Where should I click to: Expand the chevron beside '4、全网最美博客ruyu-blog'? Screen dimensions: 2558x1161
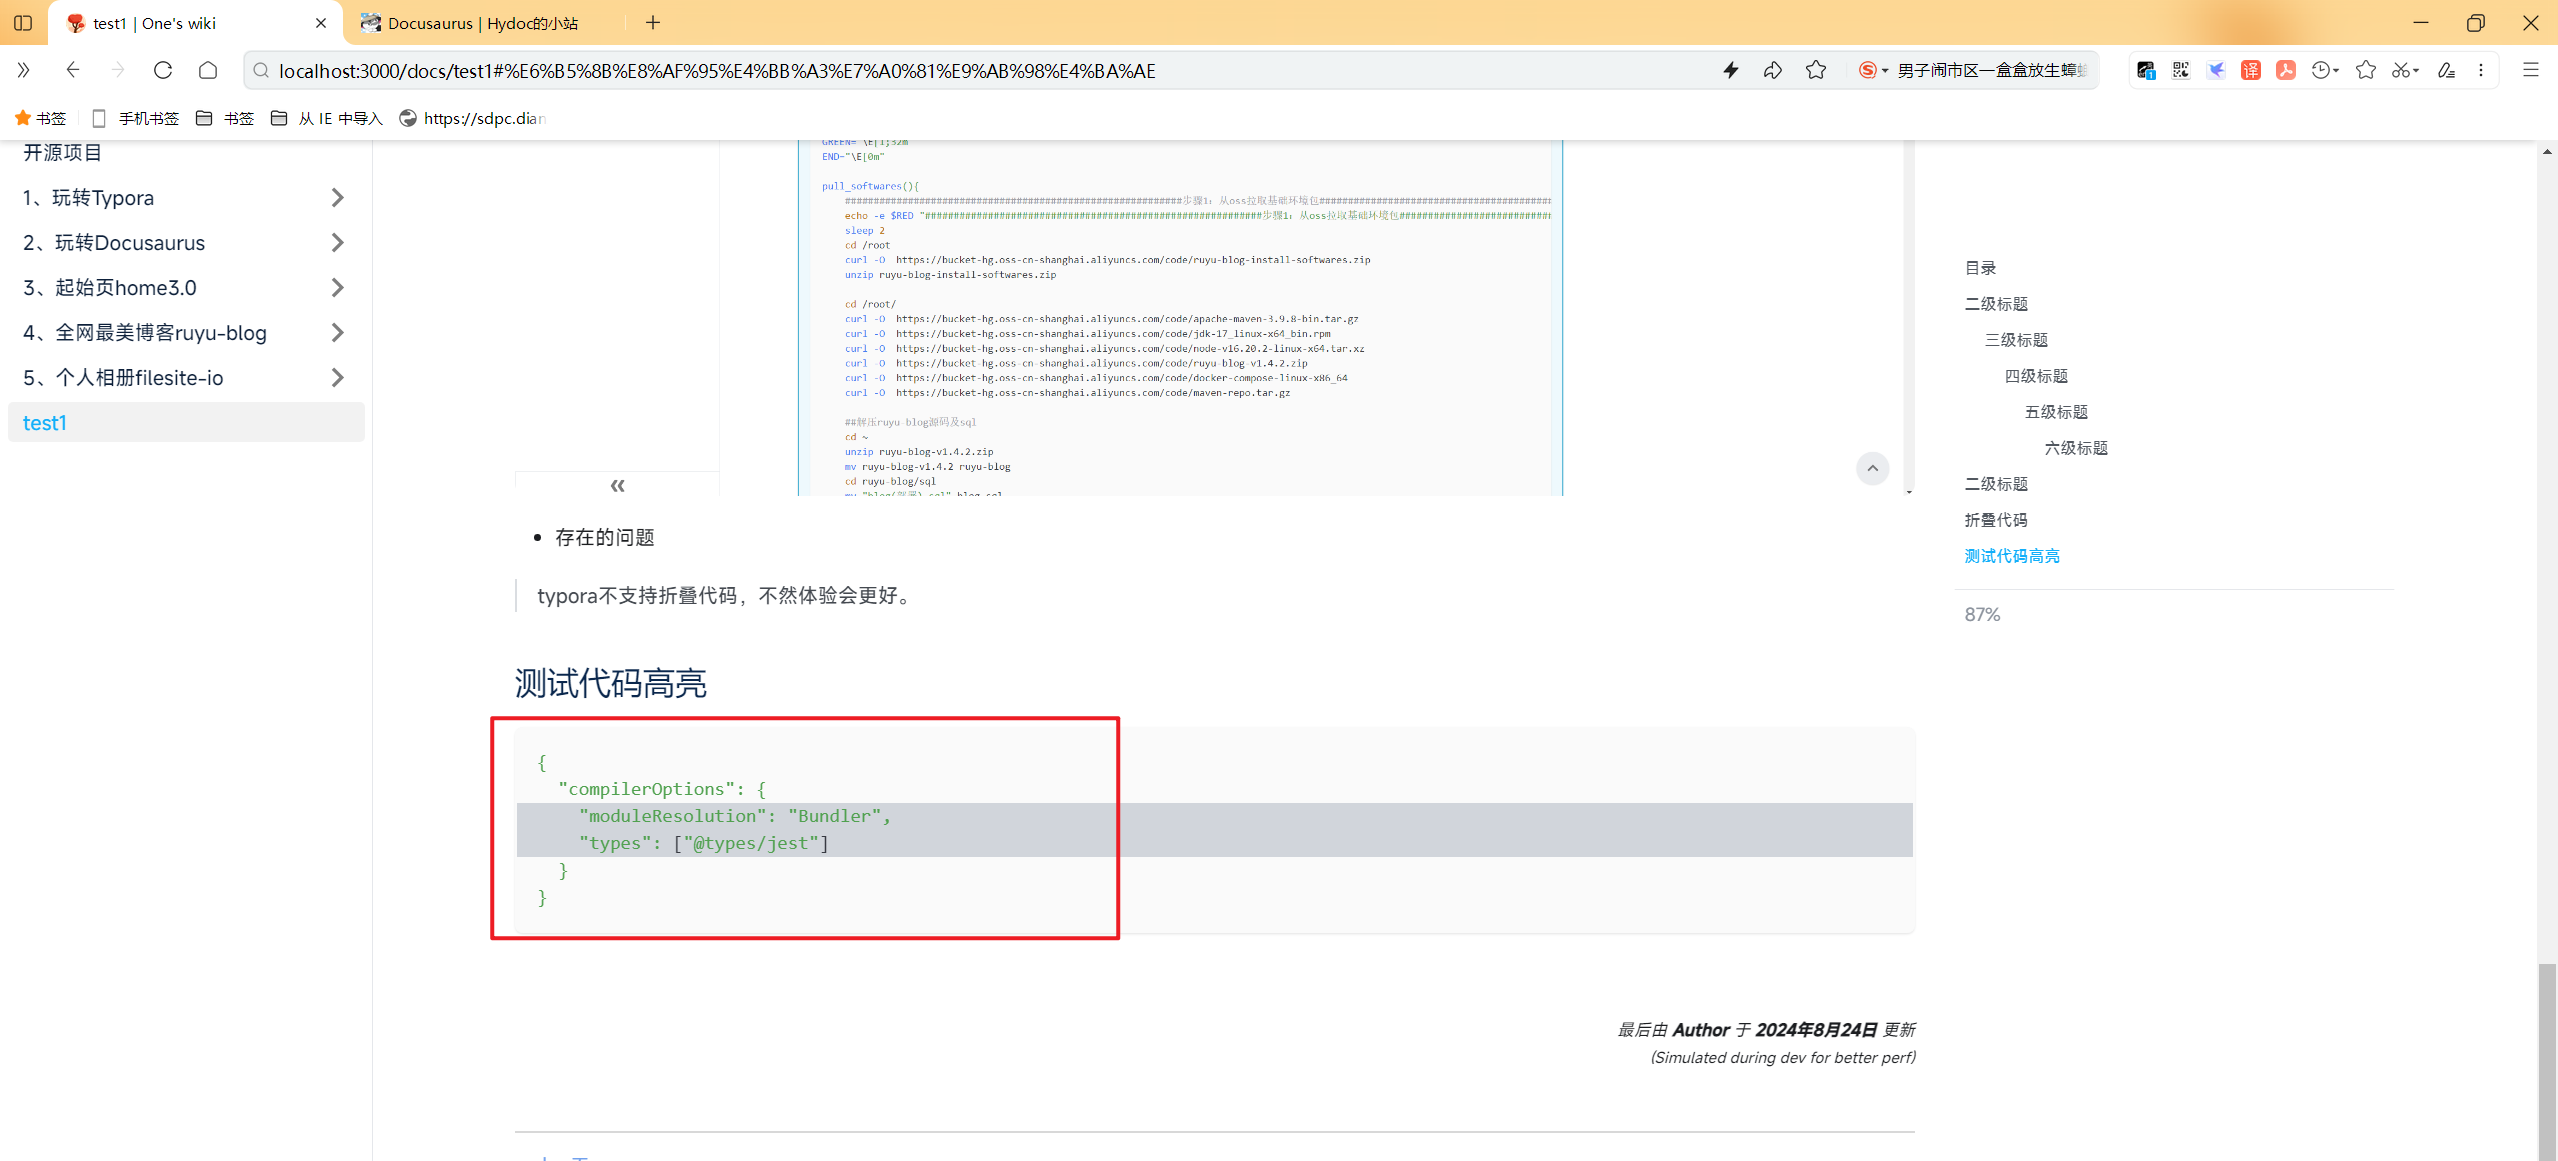(338, 333)
